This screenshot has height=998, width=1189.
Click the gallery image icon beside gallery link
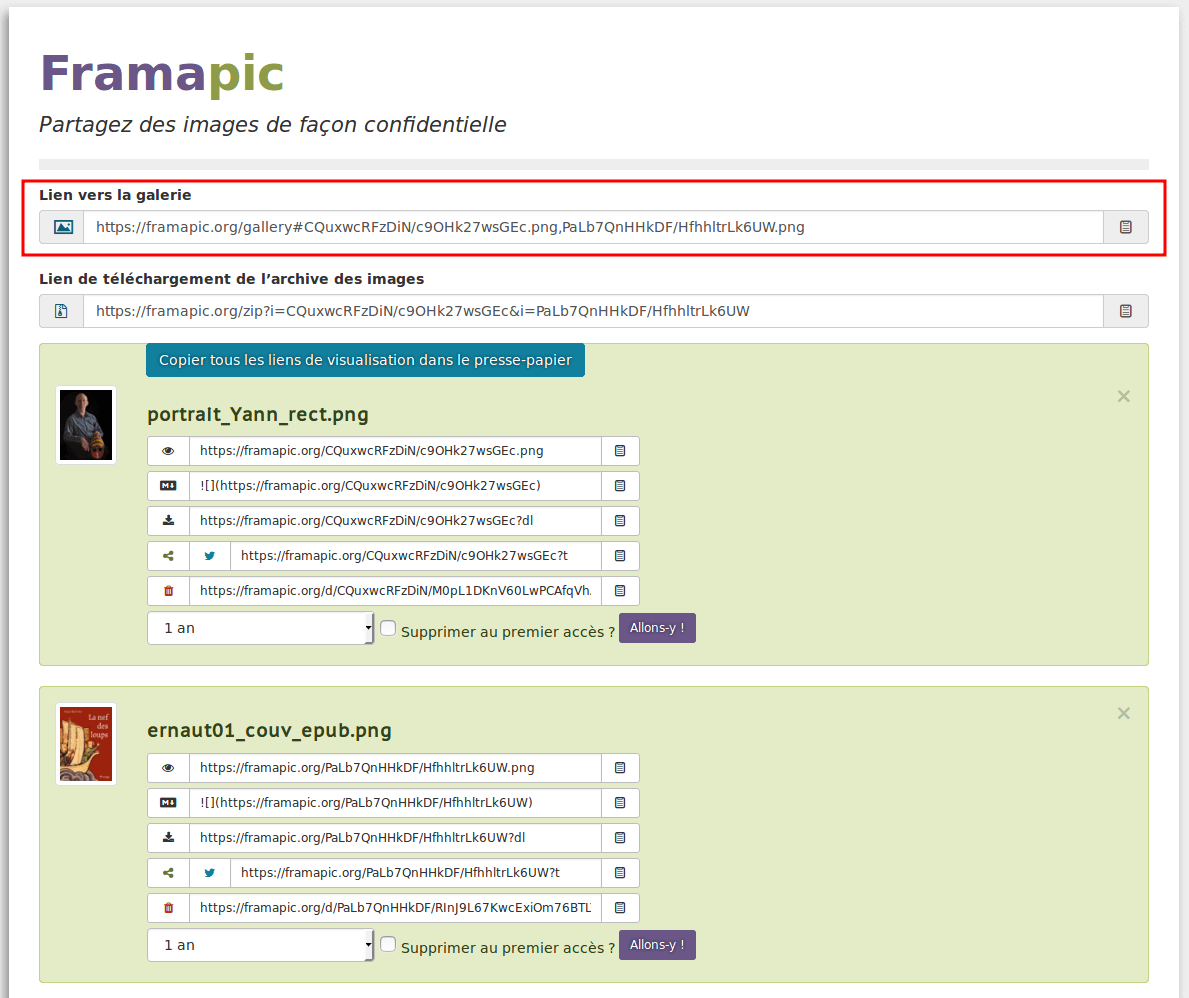tap(63, 227)
